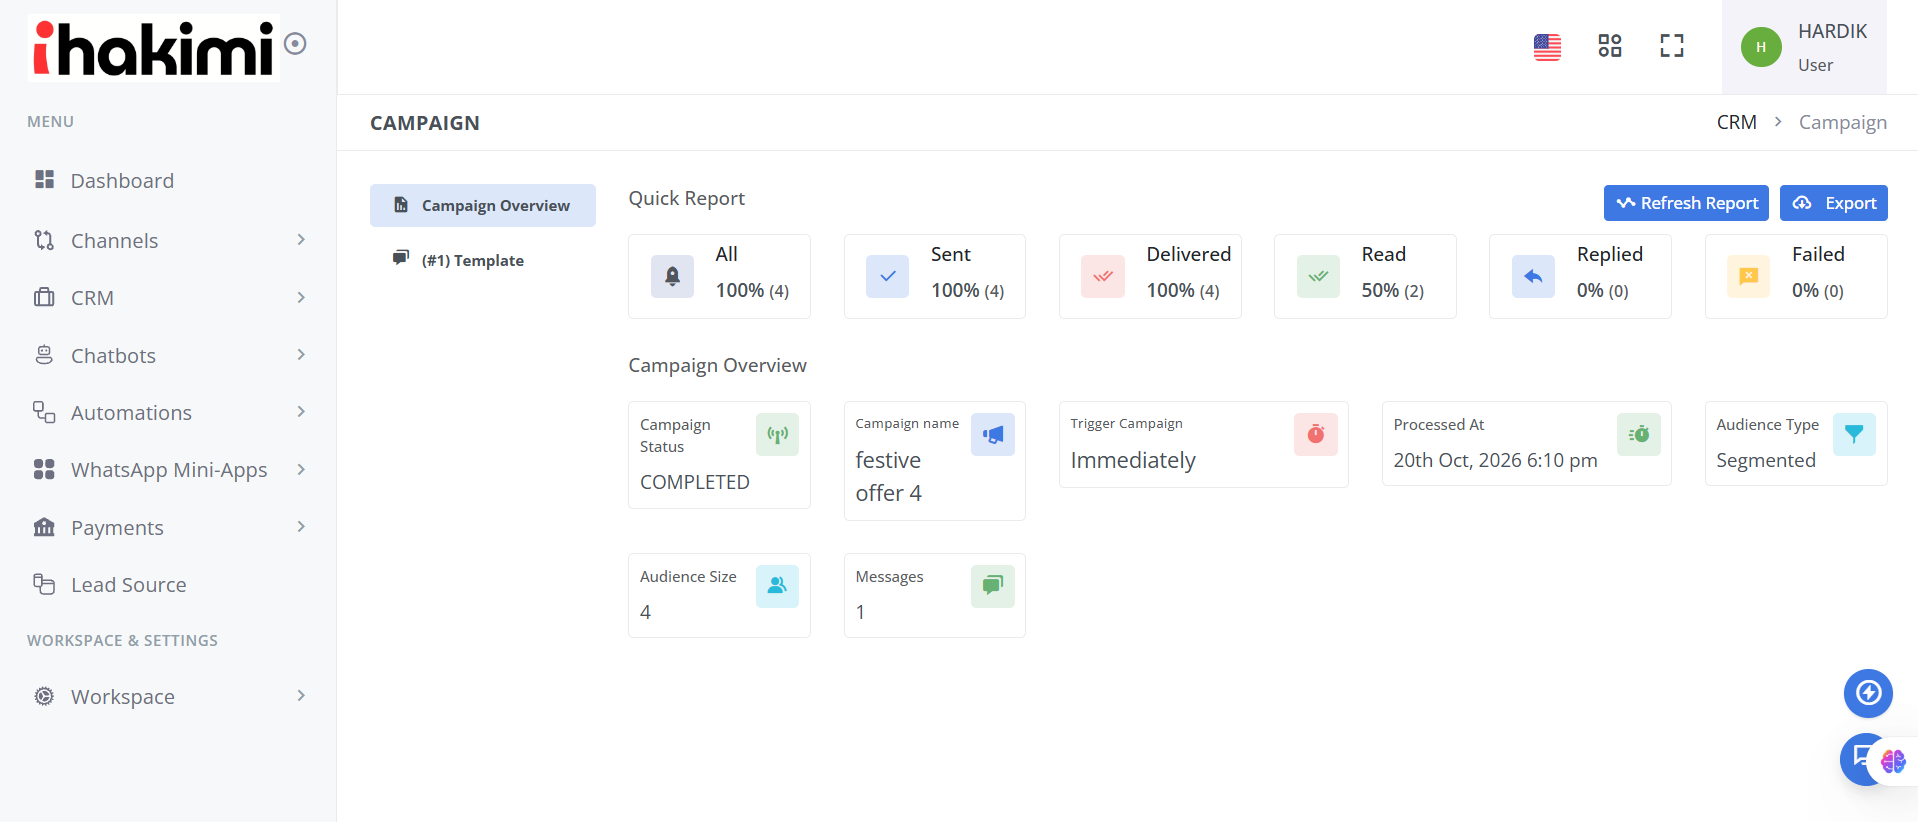Click the All bell icon

673,276
